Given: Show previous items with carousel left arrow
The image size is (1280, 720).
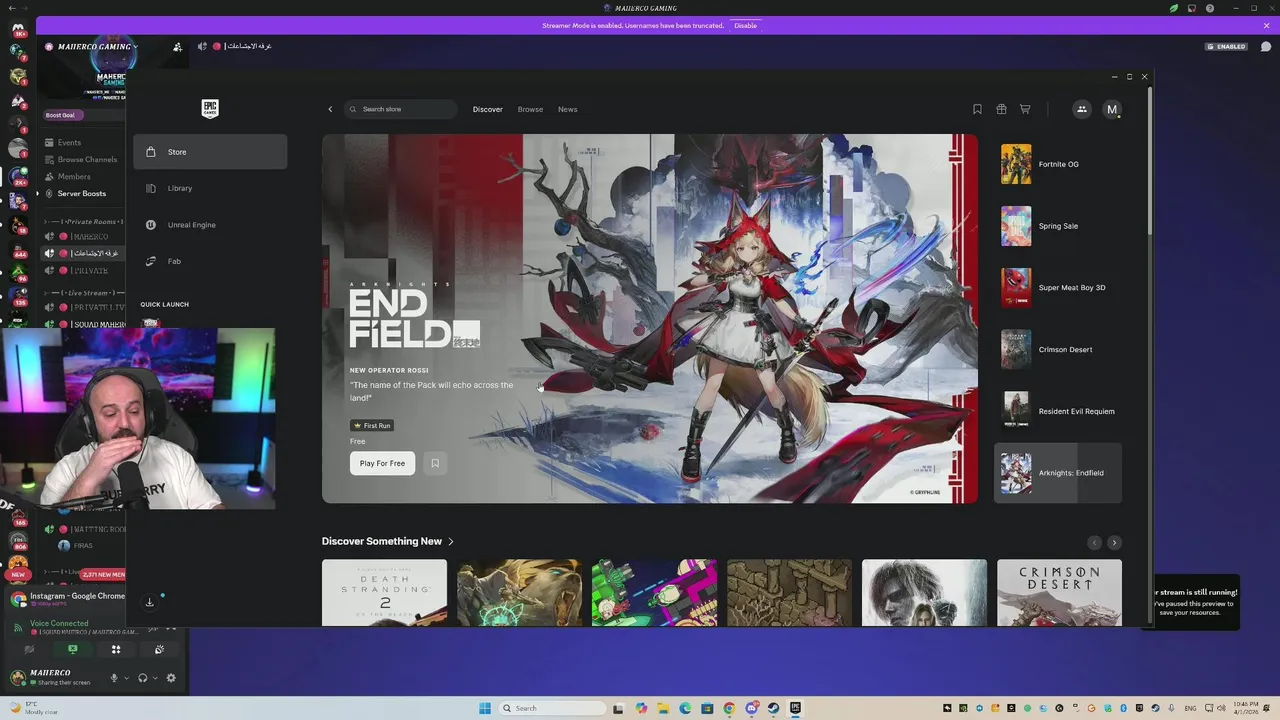Looking at the screenshot, I should pyautogui.click(x=1094, y=542).
